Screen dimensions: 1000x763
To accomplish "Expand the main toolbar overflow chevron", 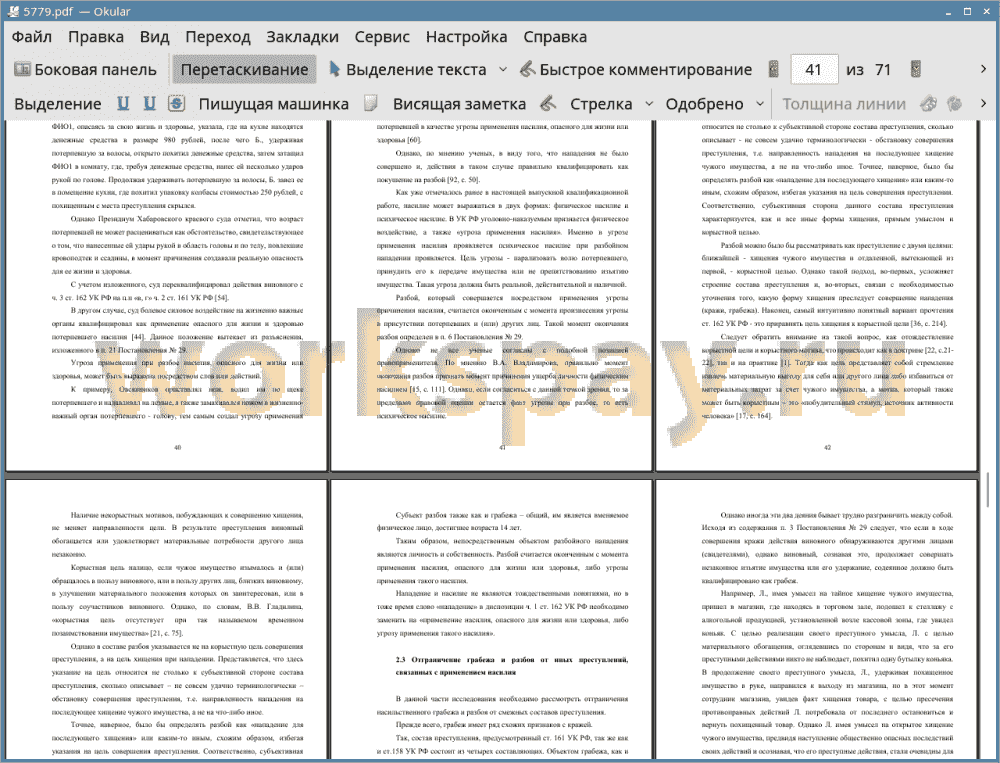I will (x=983, y=69).
